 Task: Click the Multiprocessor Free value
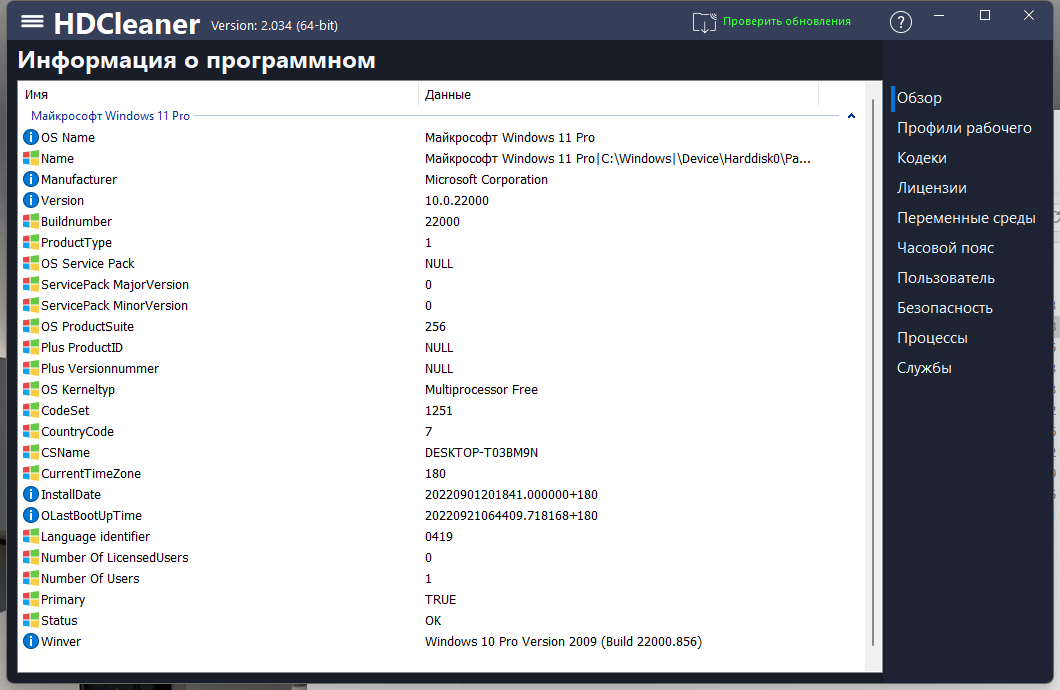[x=481, y=389]
